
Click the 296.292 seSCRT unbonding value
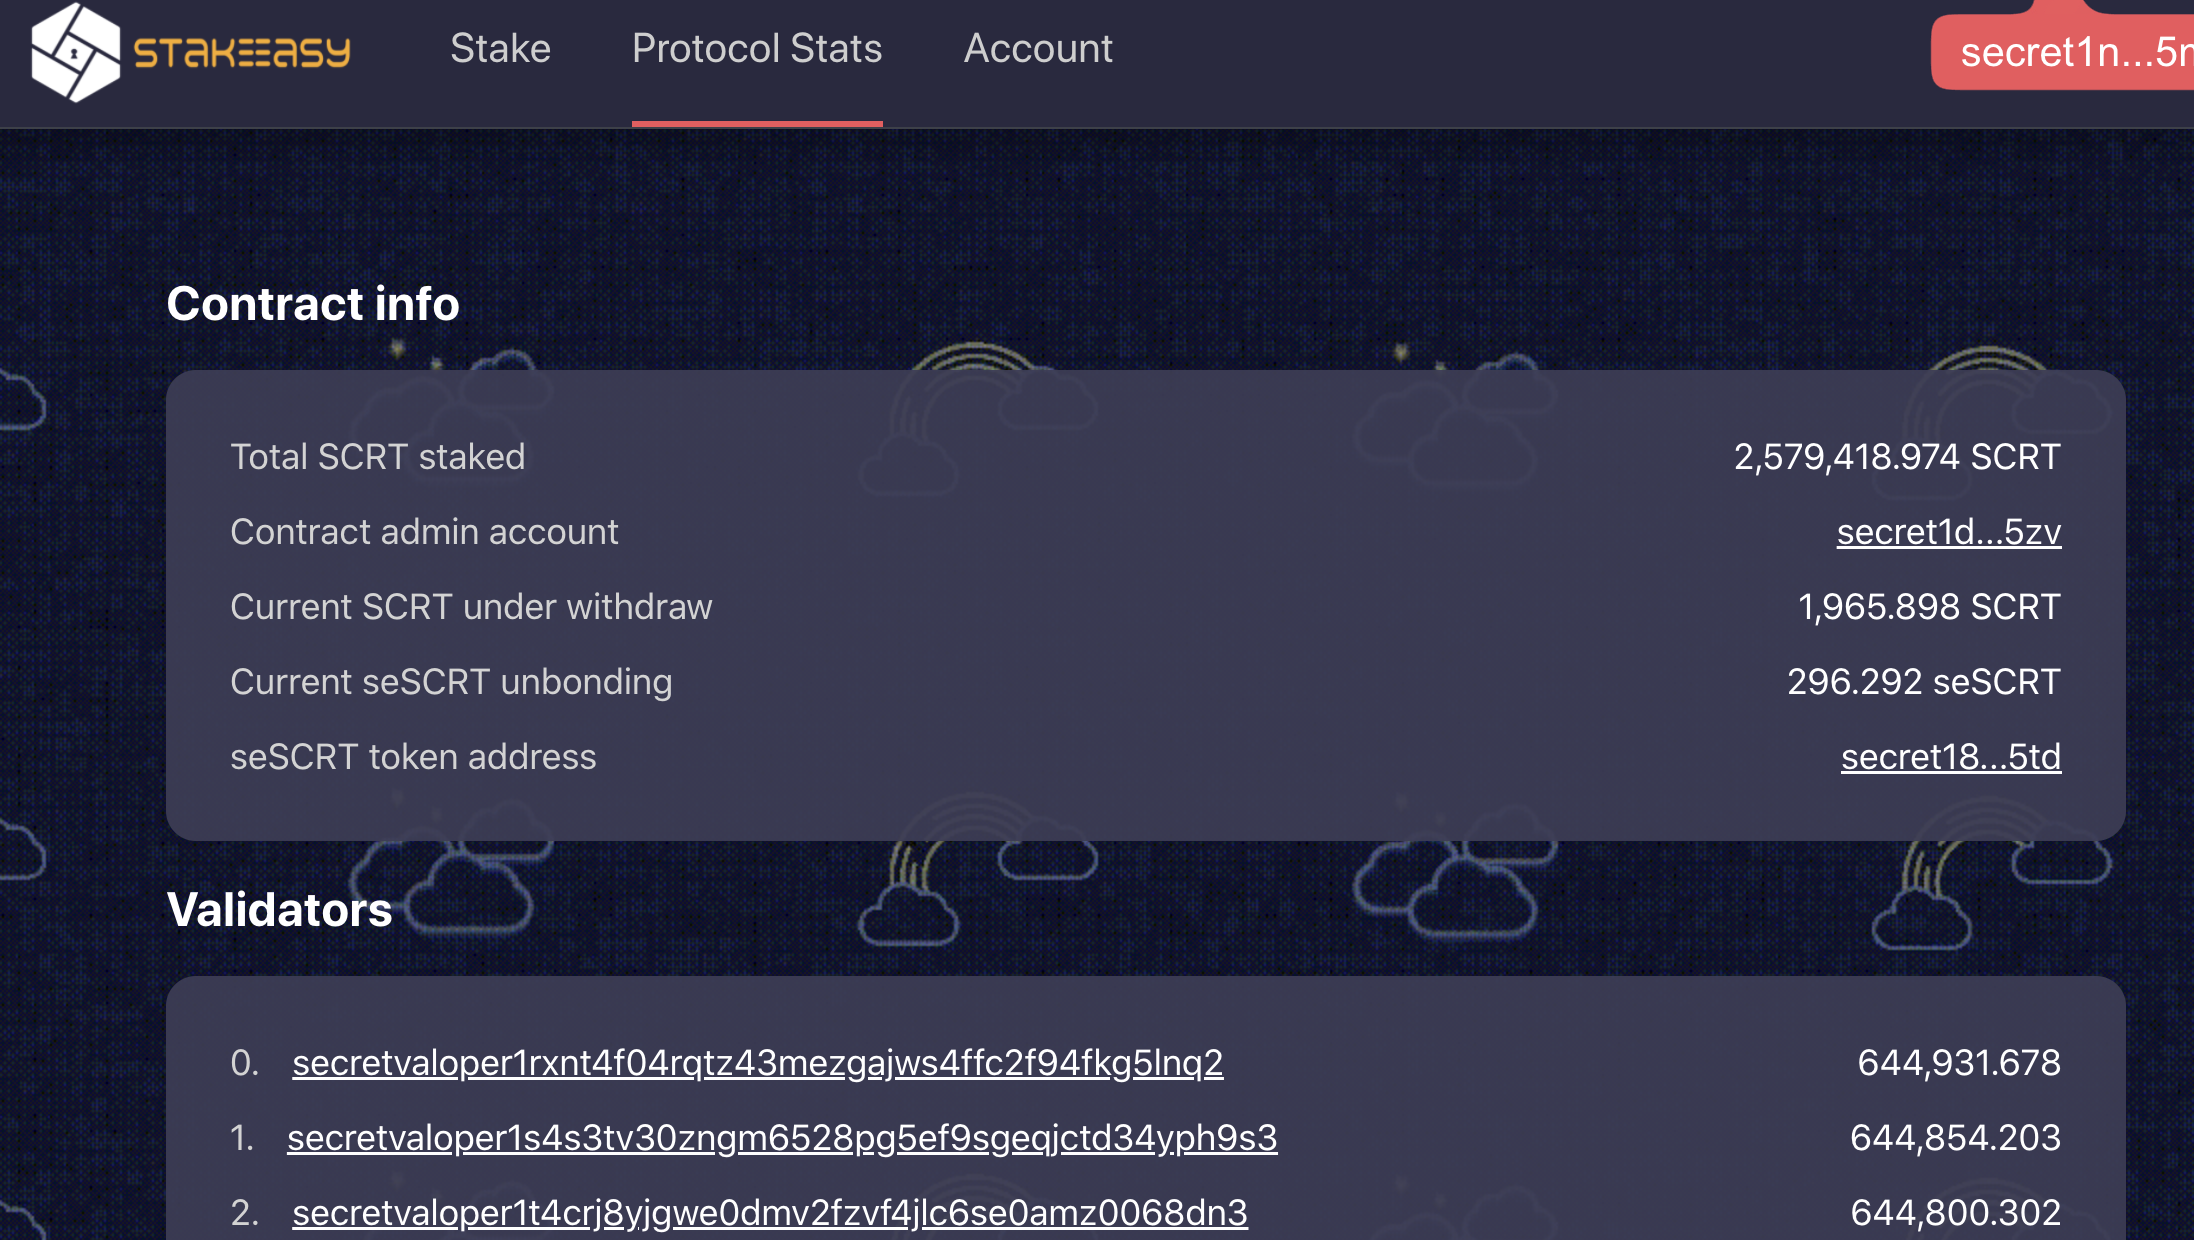pos(1923,682)
